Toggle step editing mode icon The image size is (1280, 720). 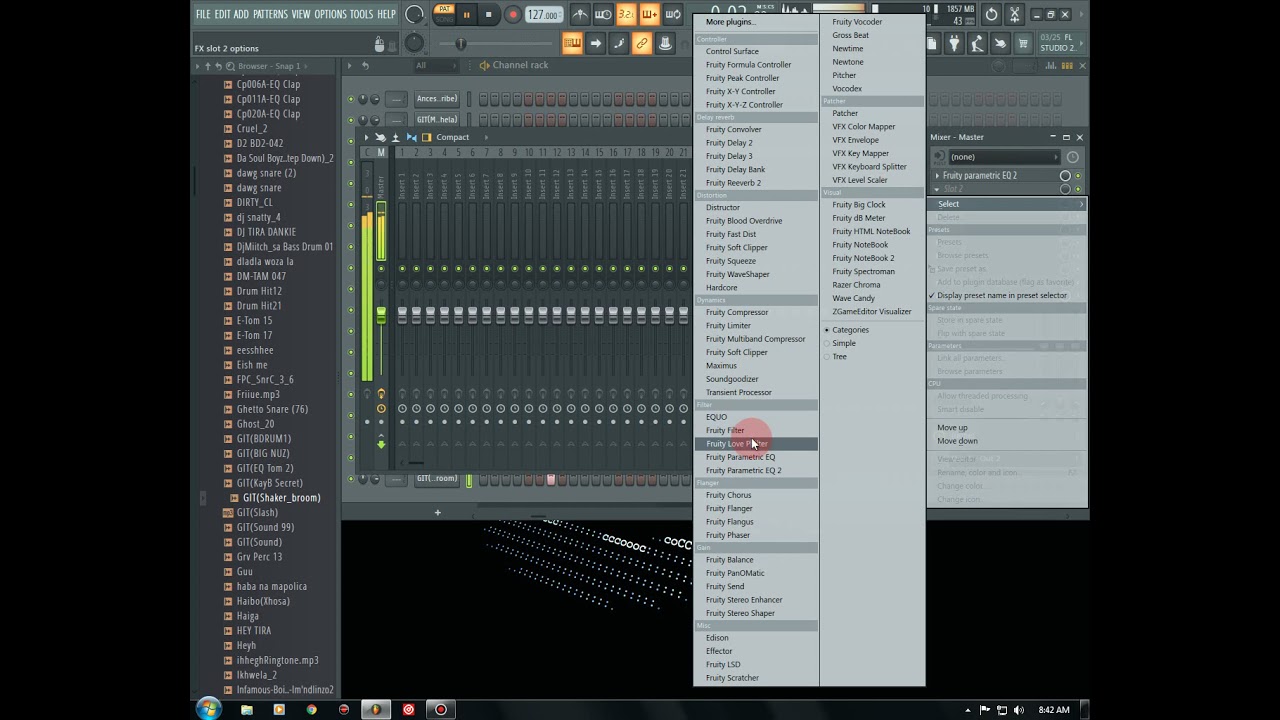[618, 43]
